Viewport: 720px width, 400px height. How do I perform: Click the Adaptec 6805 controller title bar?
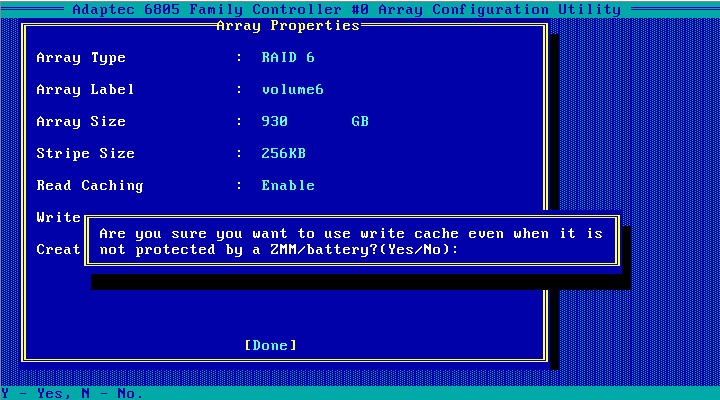click(x=346, y=9)
